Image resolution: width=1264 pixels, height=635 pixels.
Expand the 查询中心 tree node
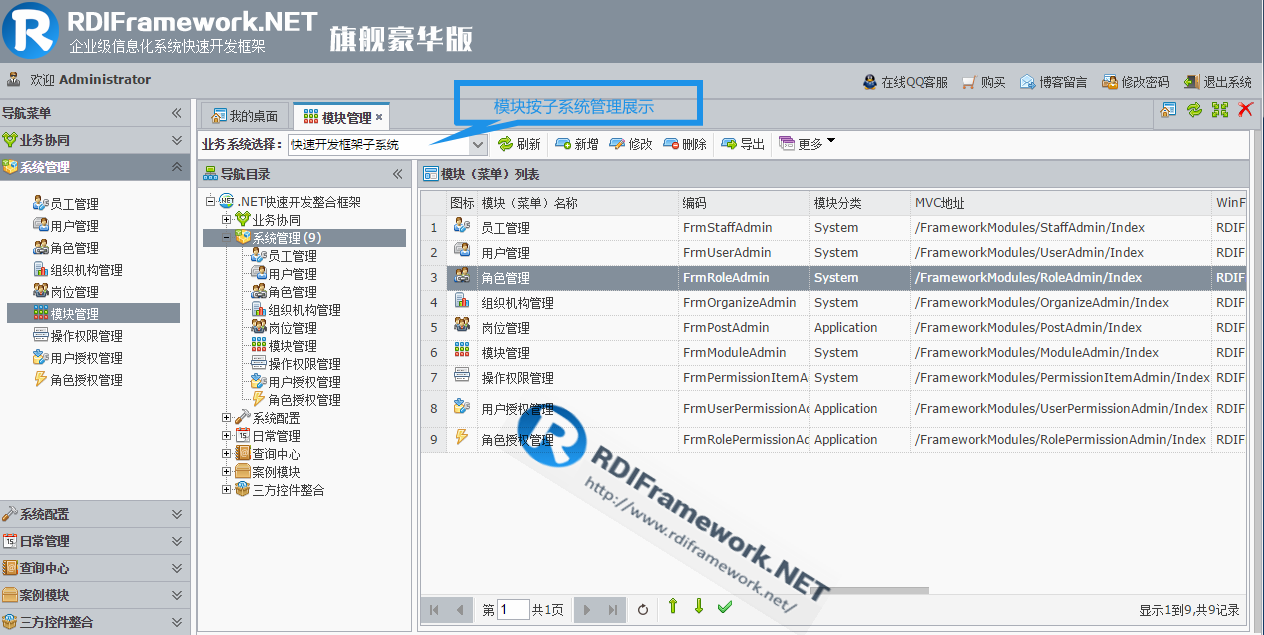(227, 454)
